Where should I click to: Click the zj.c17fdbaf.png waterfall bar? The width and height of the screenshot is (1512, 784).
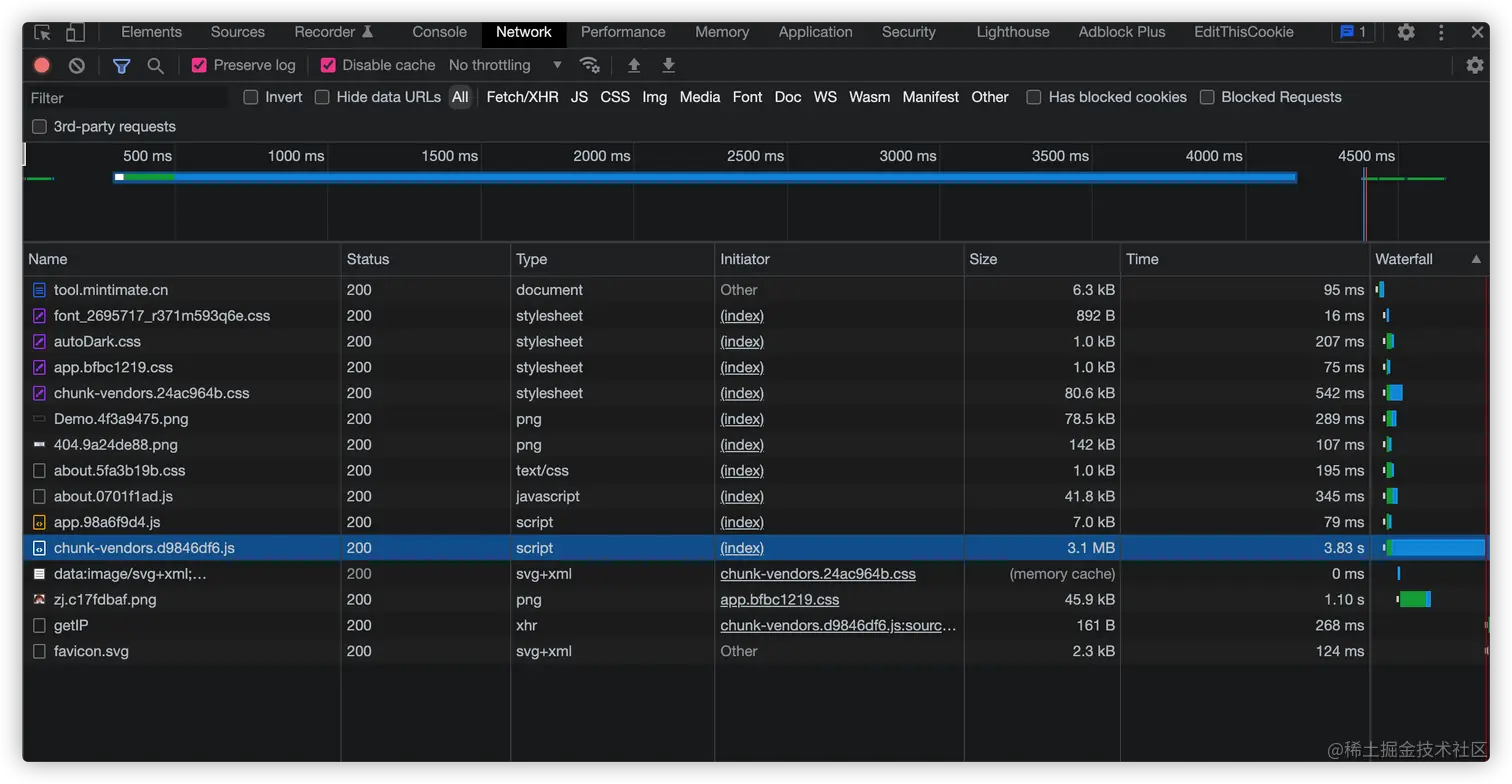(x=1414, y=600)
